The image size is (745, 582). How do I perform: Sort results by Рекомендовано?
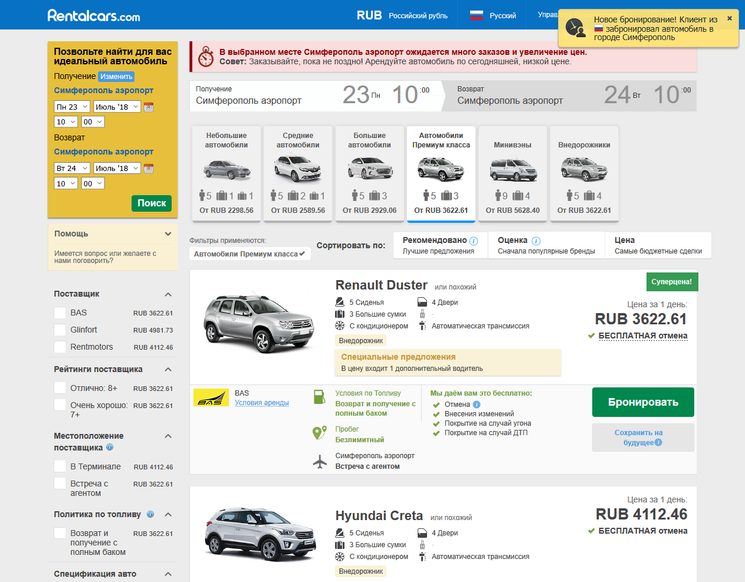point(440,245)
